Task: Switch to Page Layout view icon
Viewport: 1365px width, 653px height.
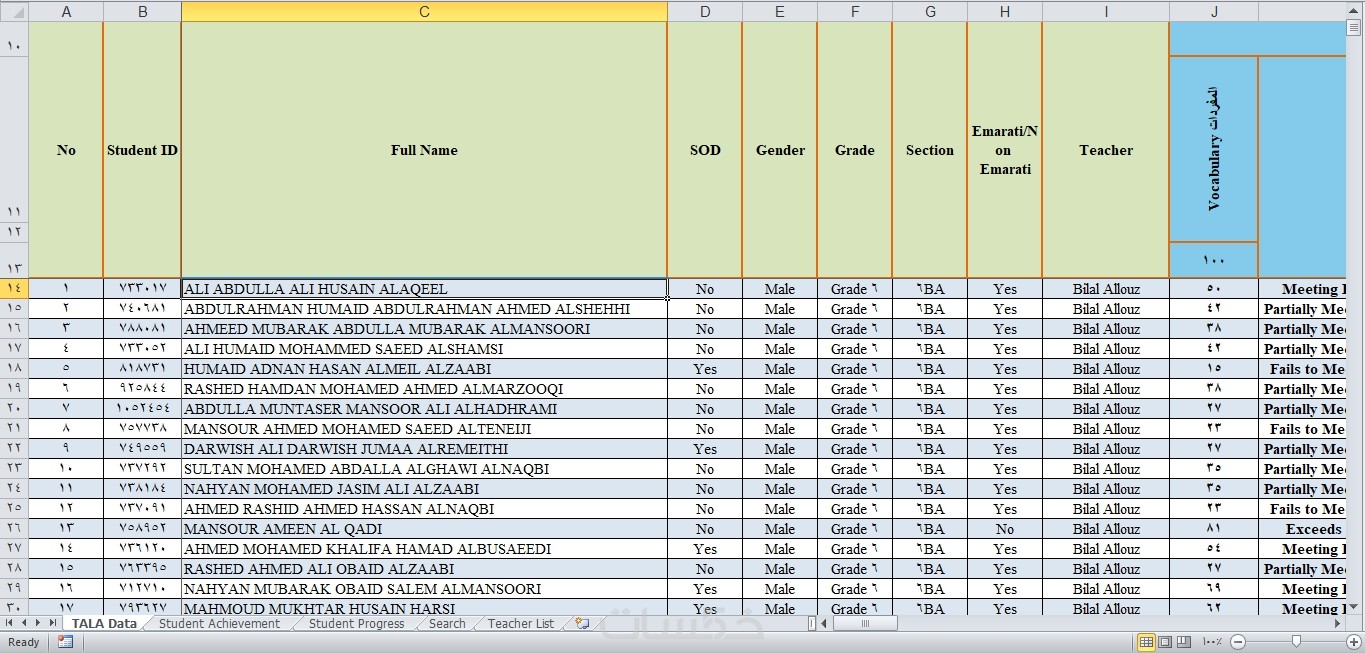Action: [x=1165, y=642]
